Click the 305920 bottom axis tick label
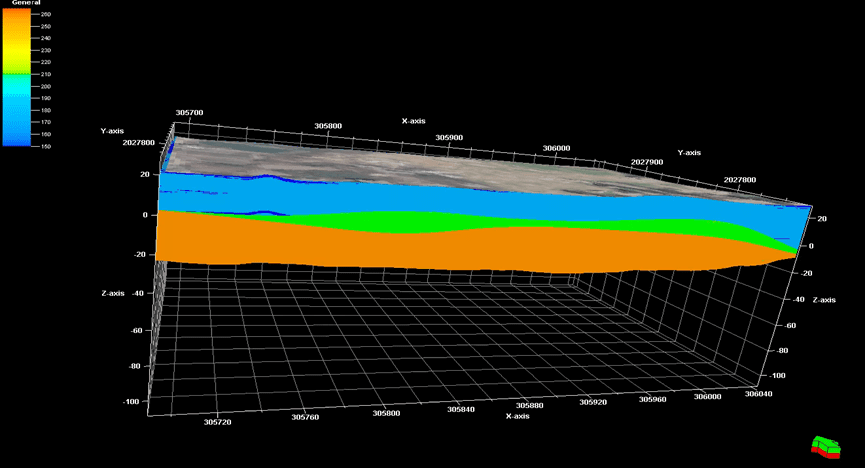Viewport: 865px width, 468px height. 593,402
